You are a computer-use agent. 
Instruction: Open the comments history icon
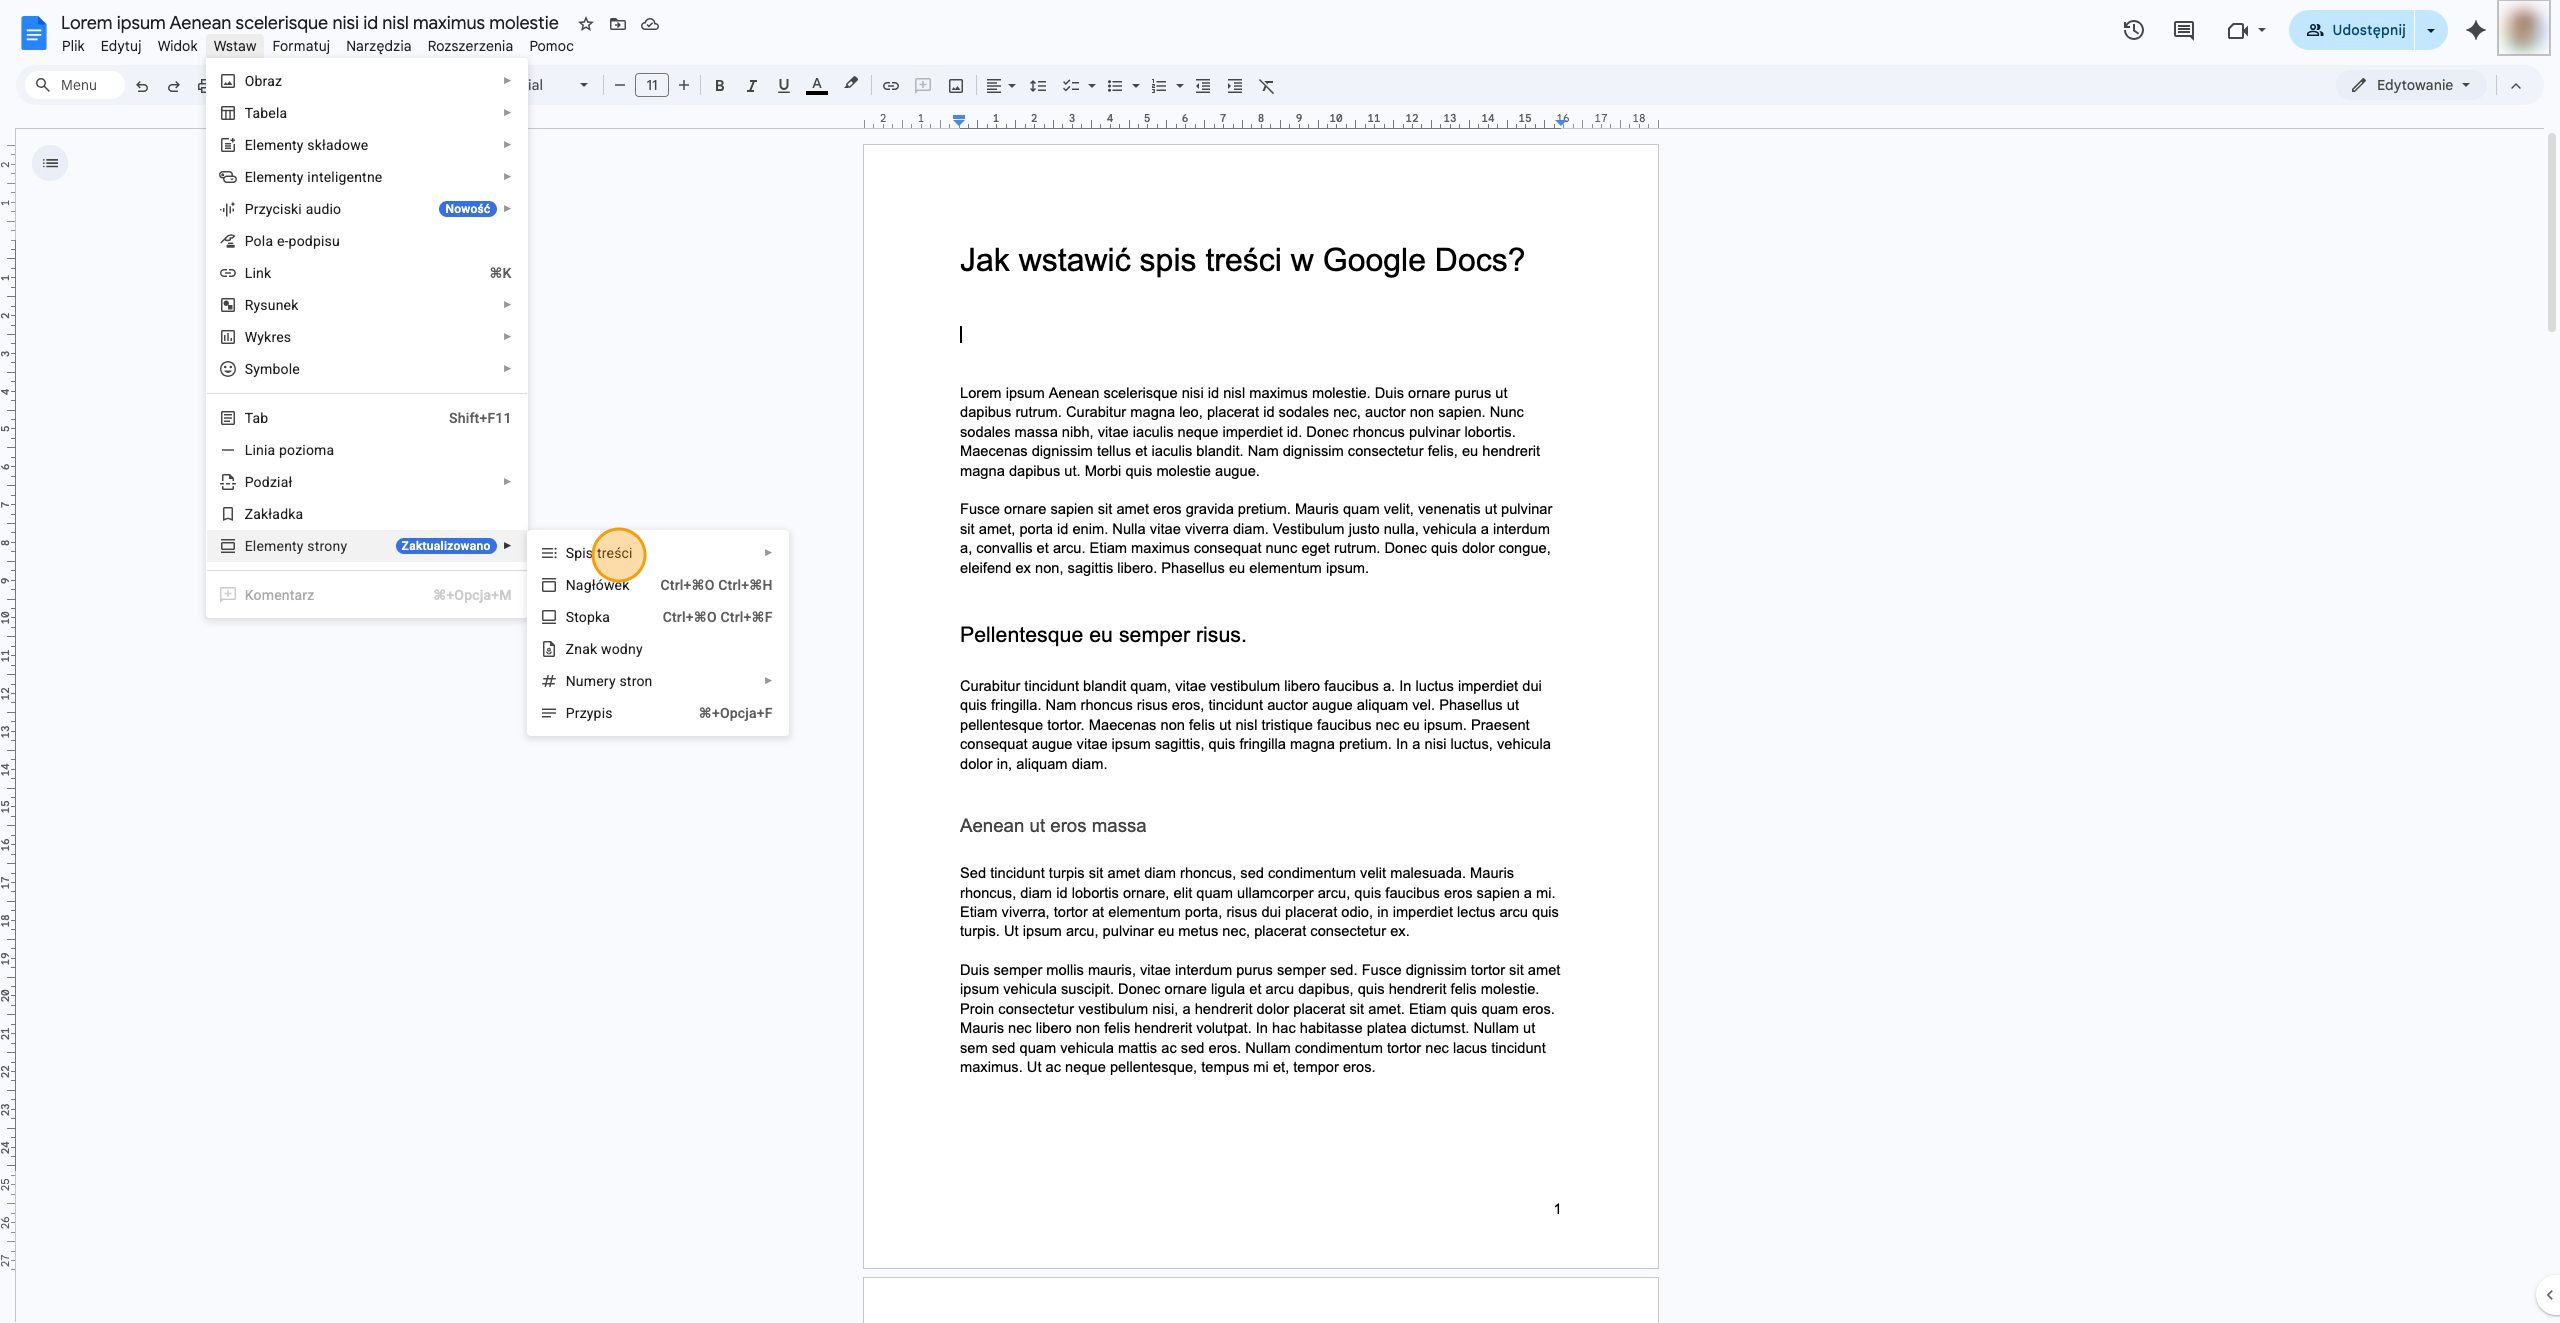point(2184,30)
